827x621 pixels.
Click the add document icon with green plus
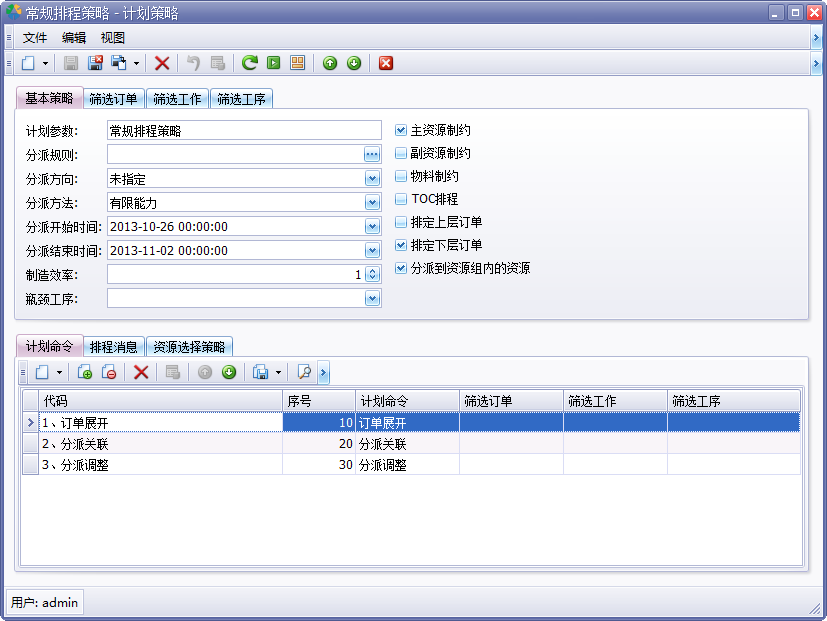coord(84,372)
